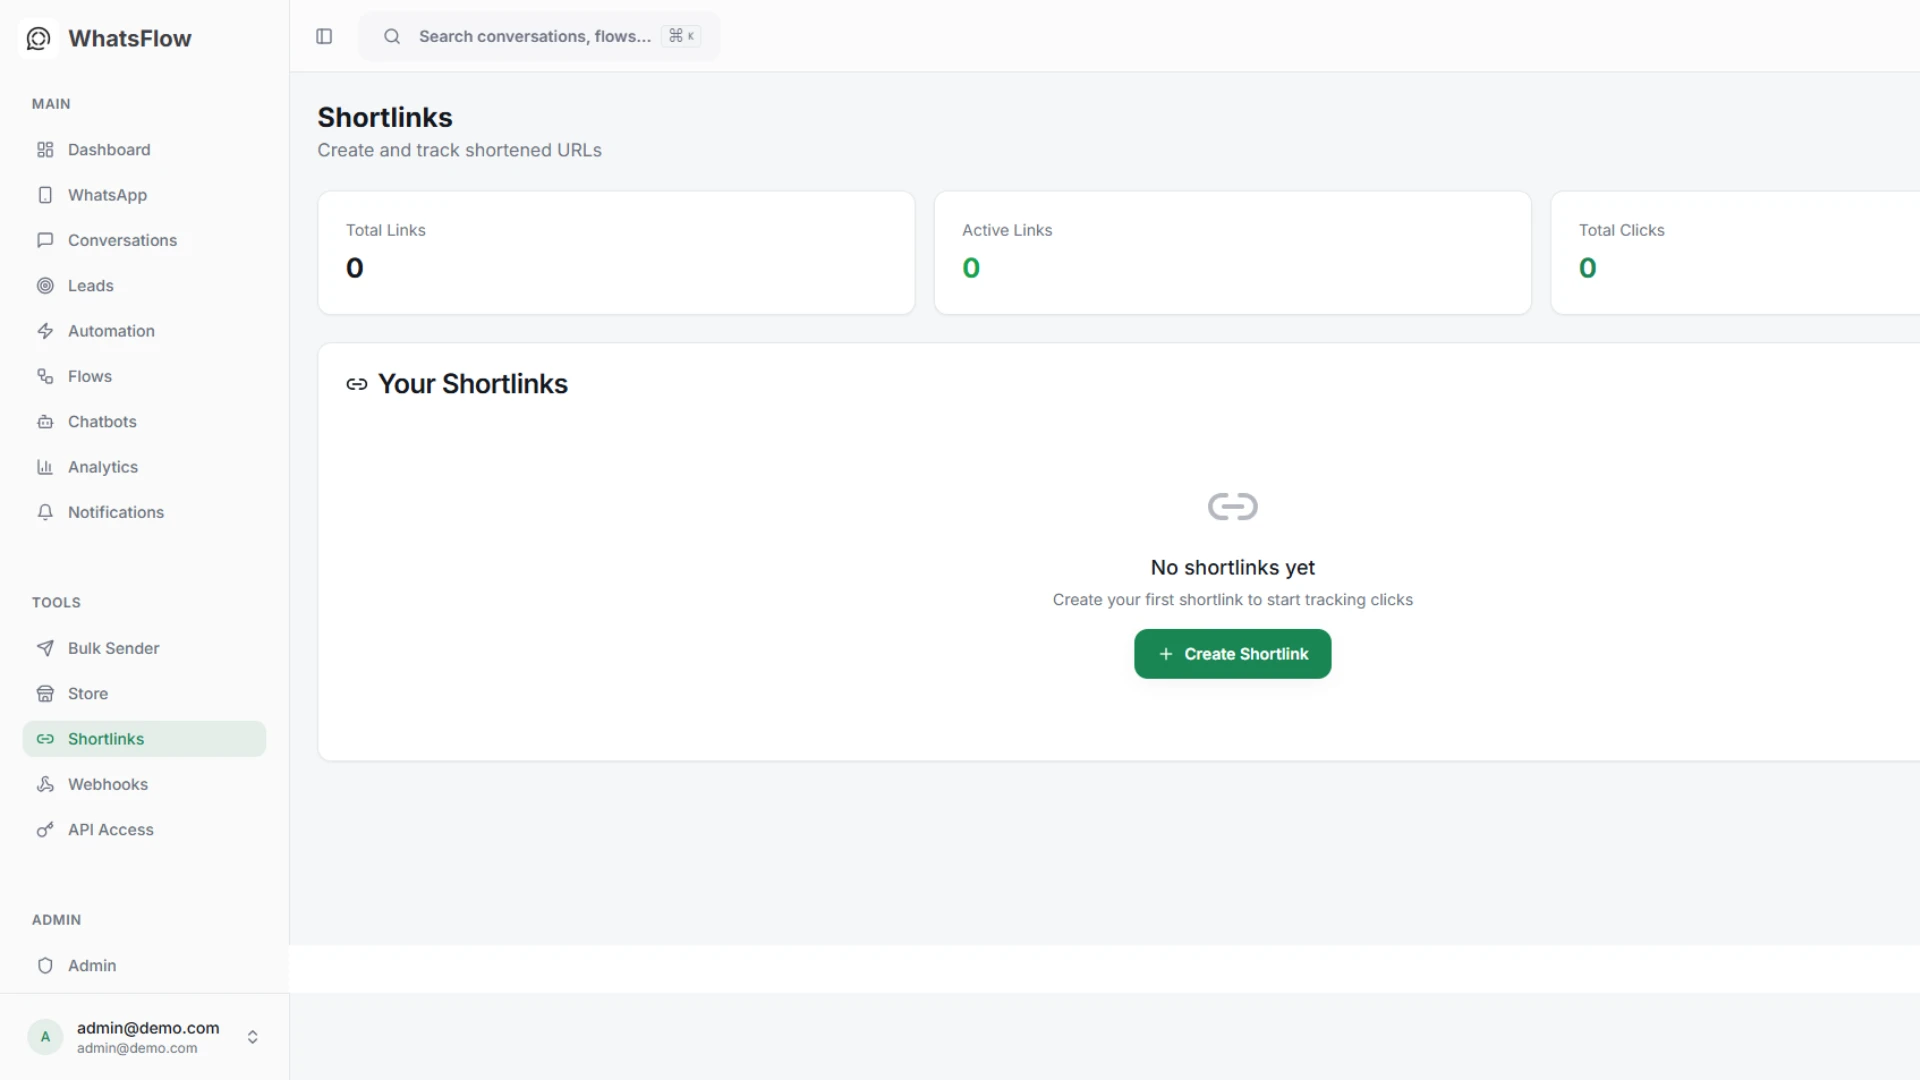1920x1080 pixels.
Task: Click the Notifications bell icon
Action: click(45, 512)
